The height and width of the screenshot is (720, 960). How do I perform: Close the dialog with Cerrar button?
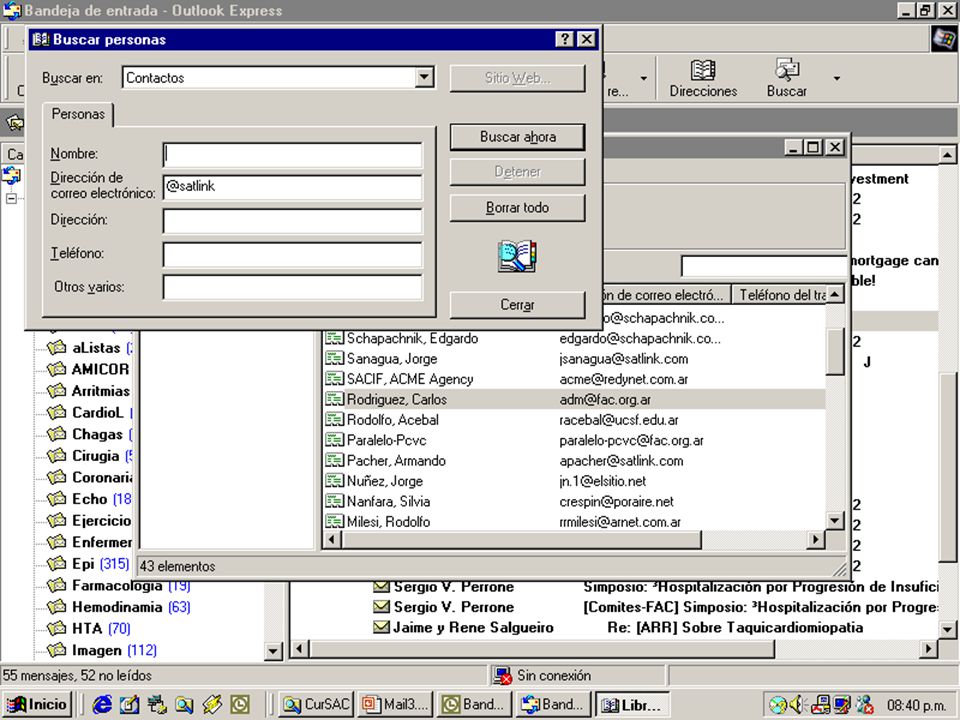pos(517,305)
